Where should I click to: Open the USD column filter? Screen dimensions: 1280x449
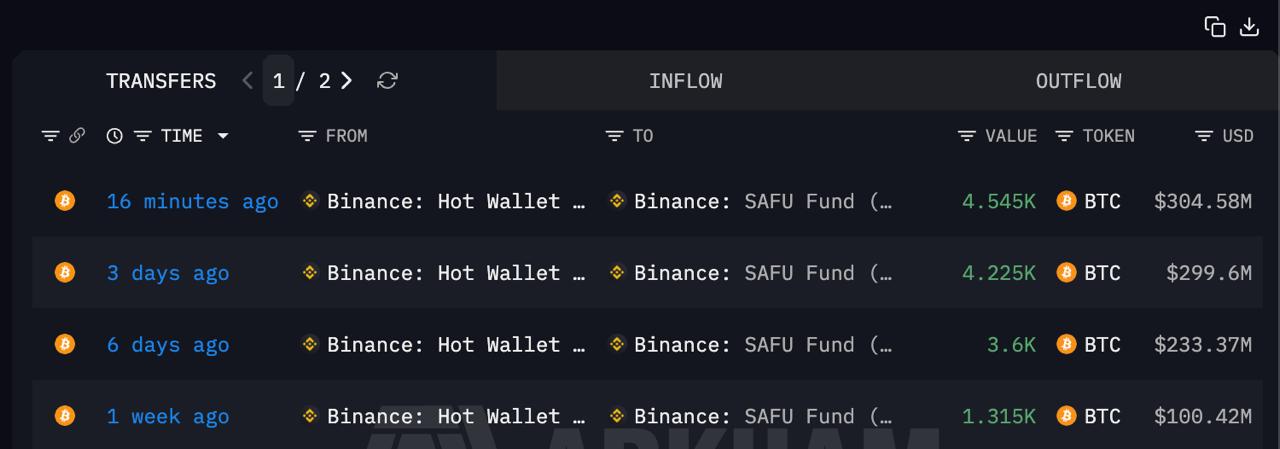(x=1204, y=136)
